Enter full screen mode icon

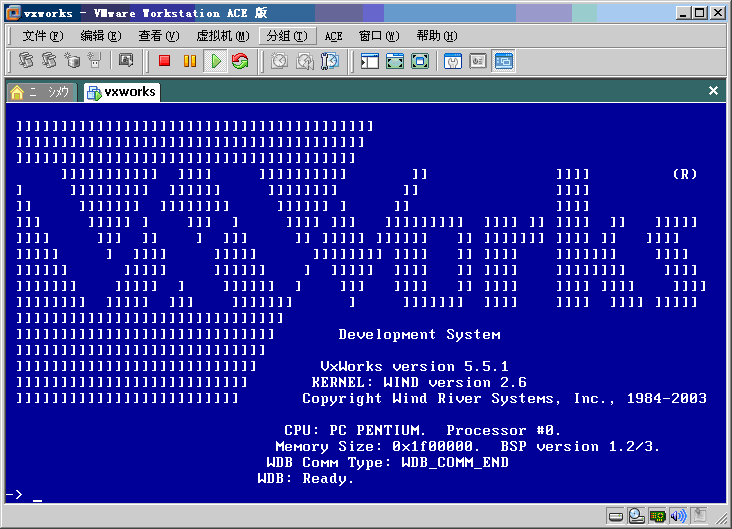click(420, 61)
